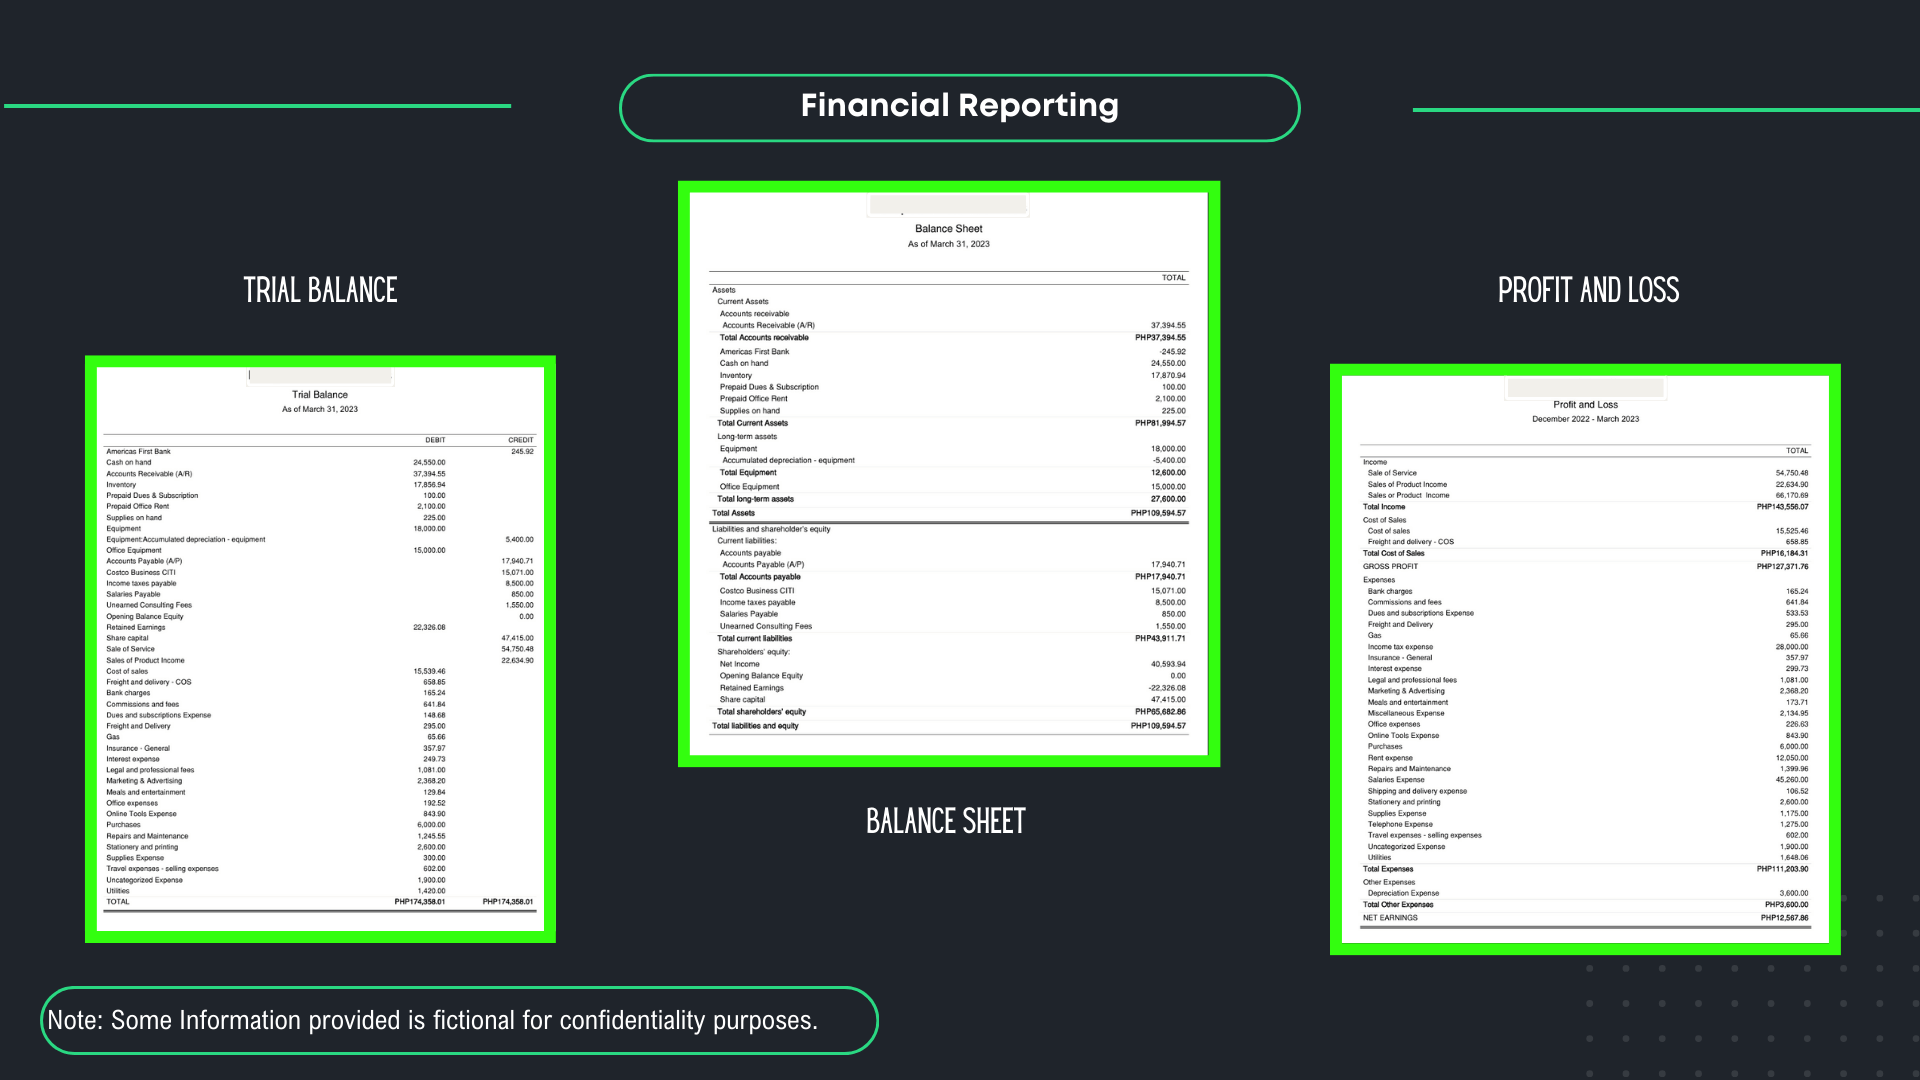Click the fictional information note box

click(459, 1020)
